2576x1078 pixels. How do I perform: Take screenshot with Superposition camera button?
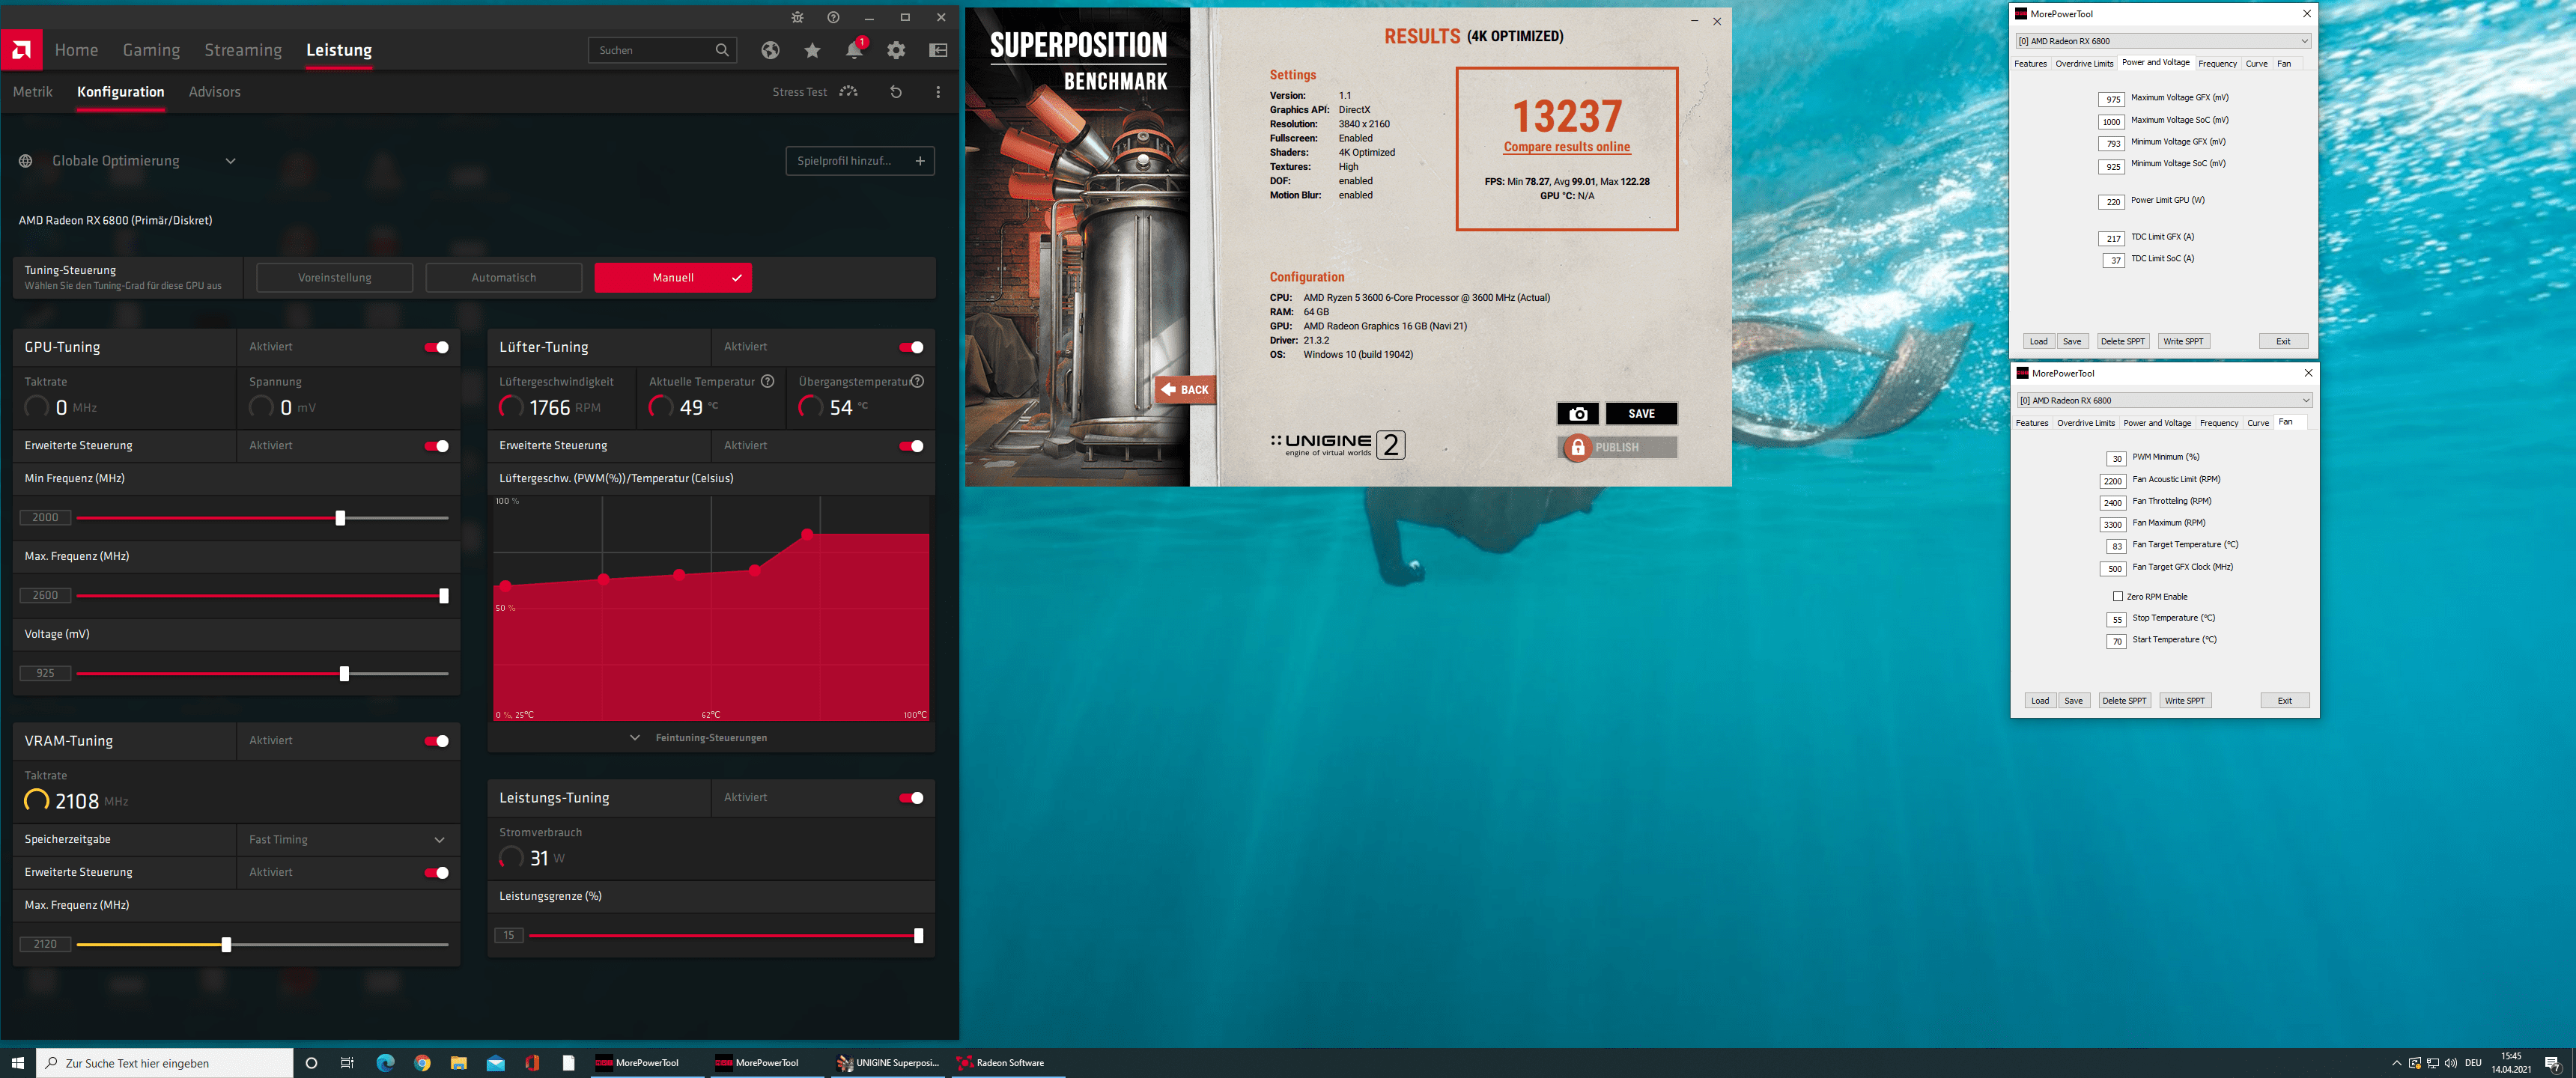[x=1578, y=413]
